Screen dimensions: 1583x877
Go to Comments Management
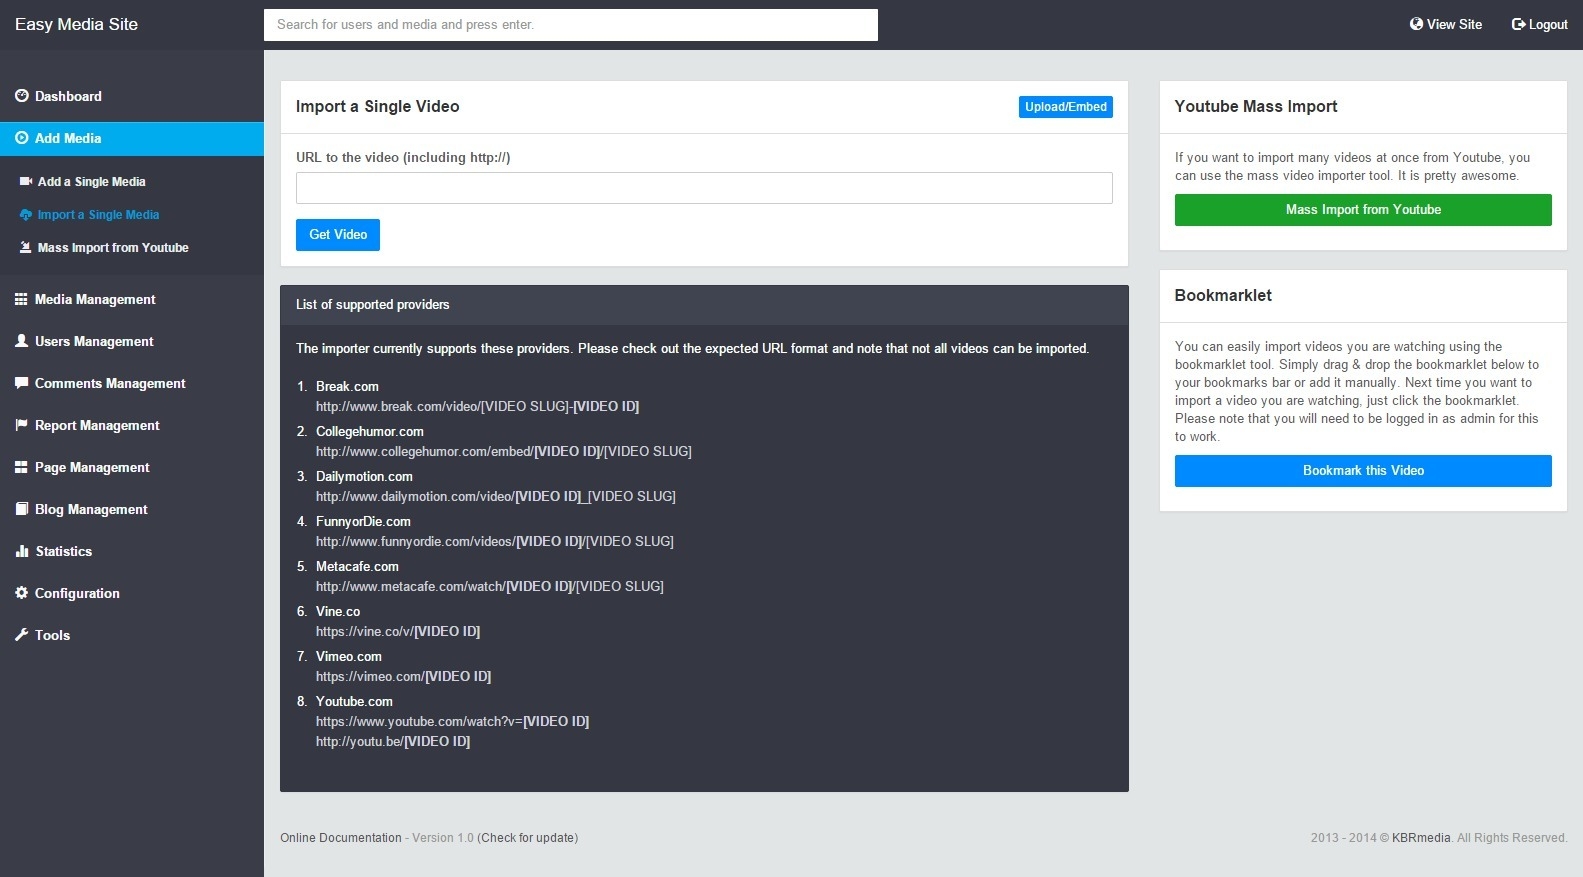(132, 383)
